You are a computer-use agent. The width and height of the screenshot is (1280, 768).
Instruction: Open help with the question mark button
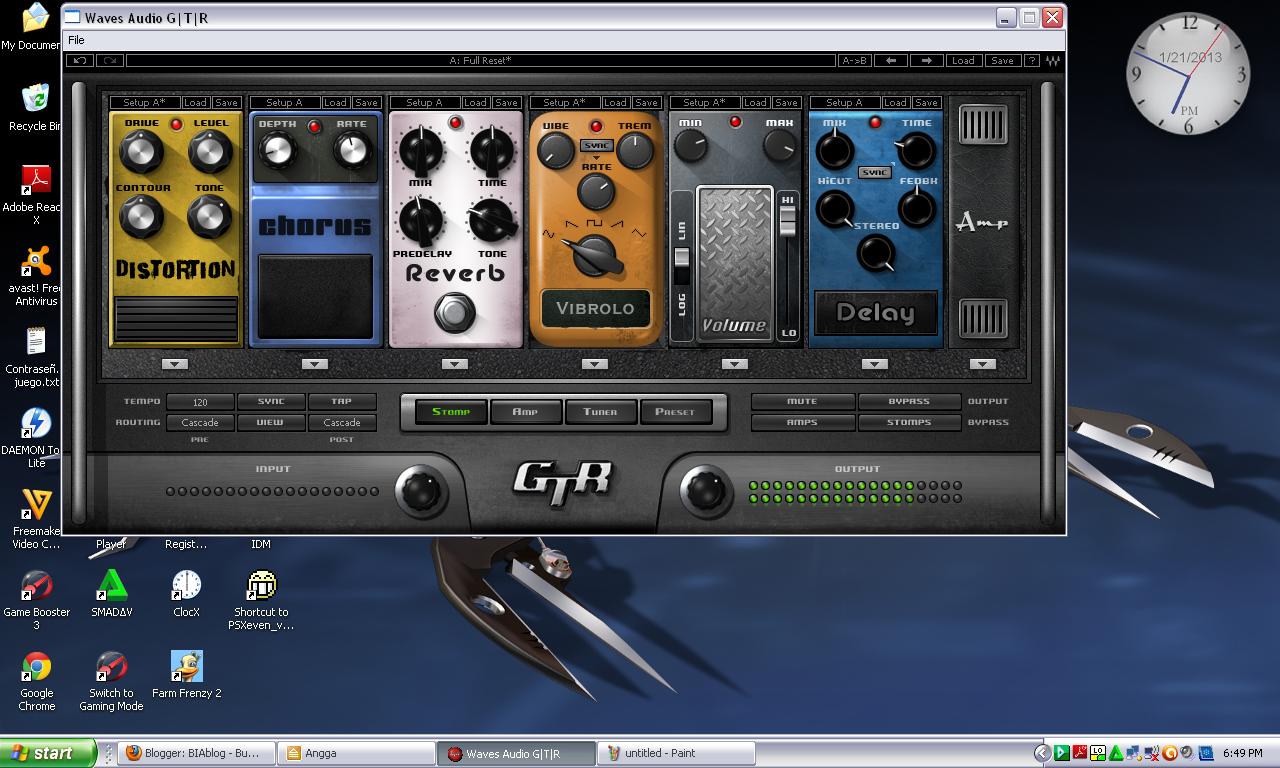point(1032,61)
